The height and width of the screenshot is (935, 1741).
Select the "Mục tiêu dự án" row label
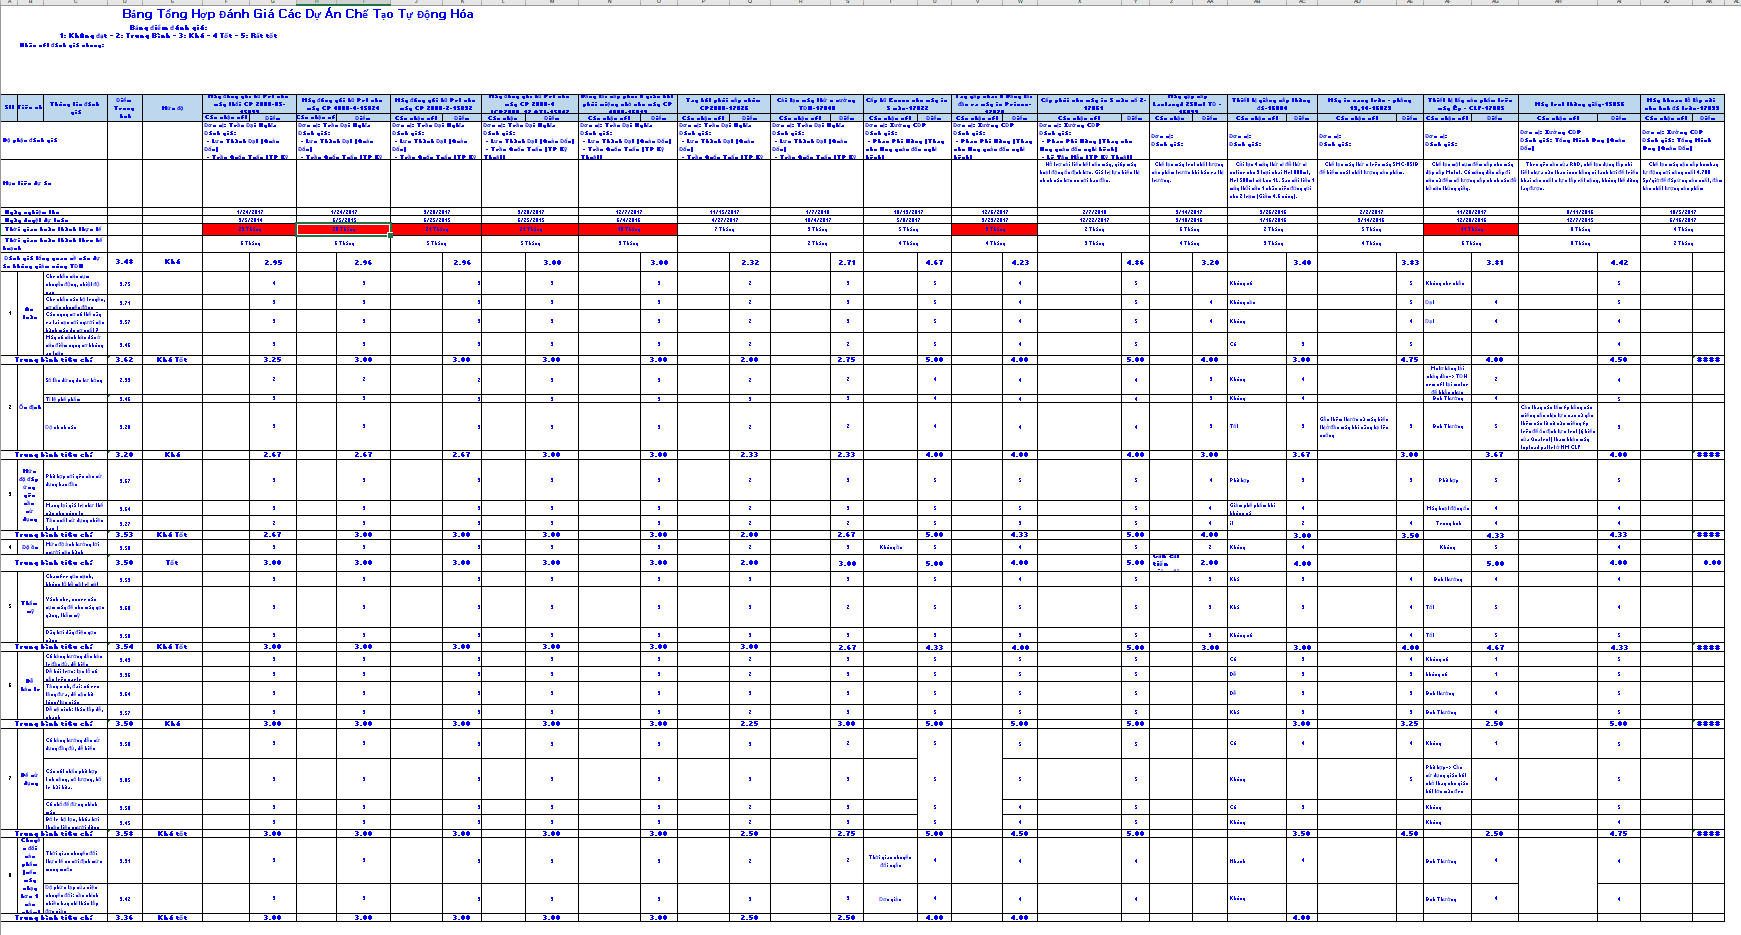click(x=28, y=183)
